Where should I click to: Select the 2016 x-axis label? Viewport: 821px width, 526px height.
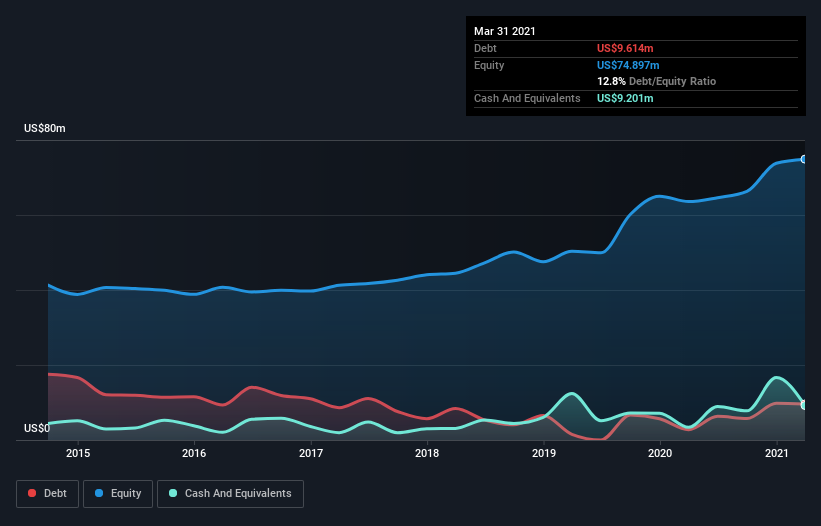tap(194, 453)
